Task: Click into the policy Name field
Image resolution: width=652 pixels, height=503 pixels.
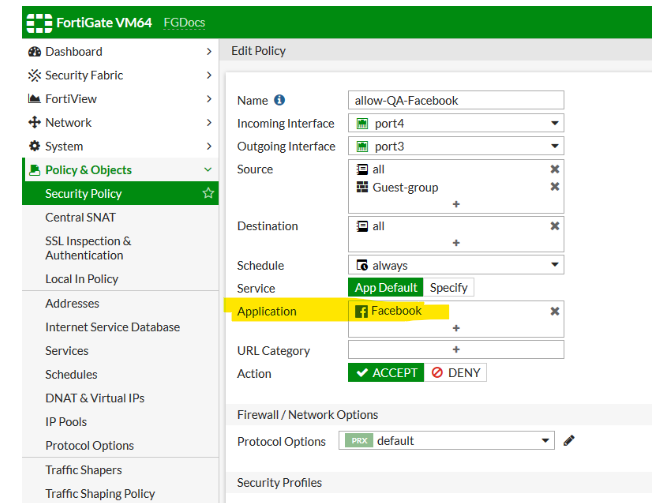Action: point(456,100)
